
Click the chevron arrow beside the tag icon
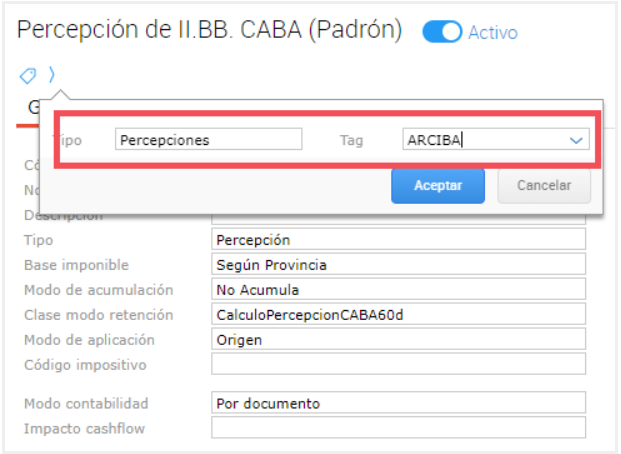[x=51, y=75]
